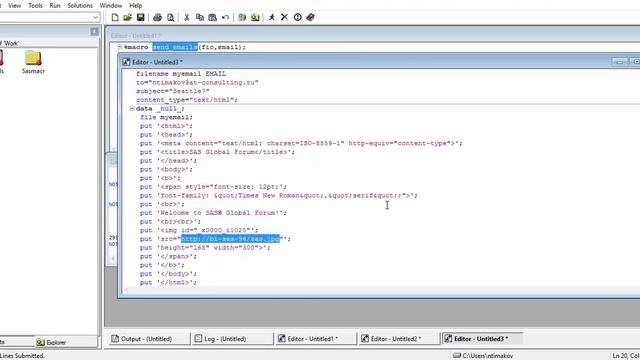Image resolution: width=640 pixels, height=360 pixels.
Task: Click the Clear All X icon
Action: [284, 17]
